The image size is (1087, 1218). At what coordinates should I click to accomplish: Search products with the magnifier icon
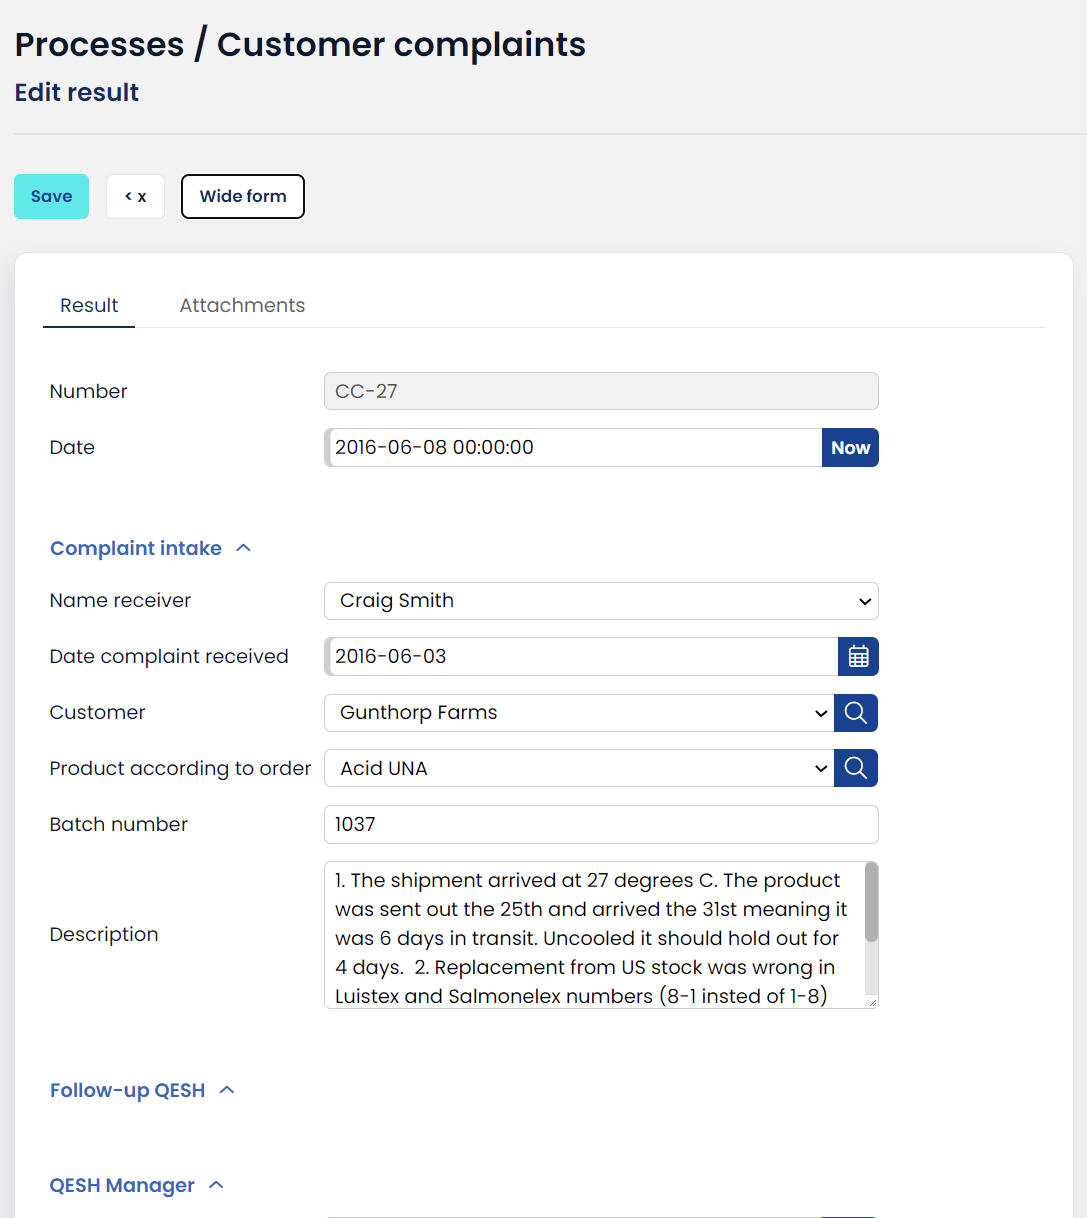[x=856, y=769]
